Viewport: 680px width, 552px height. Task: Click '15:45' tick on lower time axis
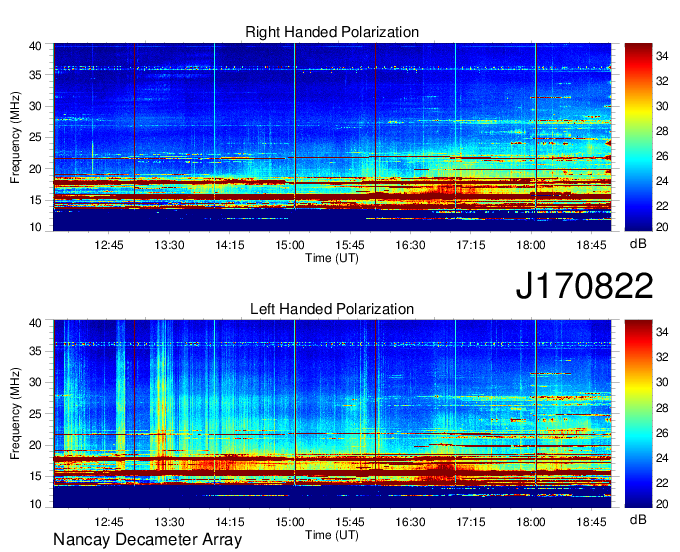point(350,522)
